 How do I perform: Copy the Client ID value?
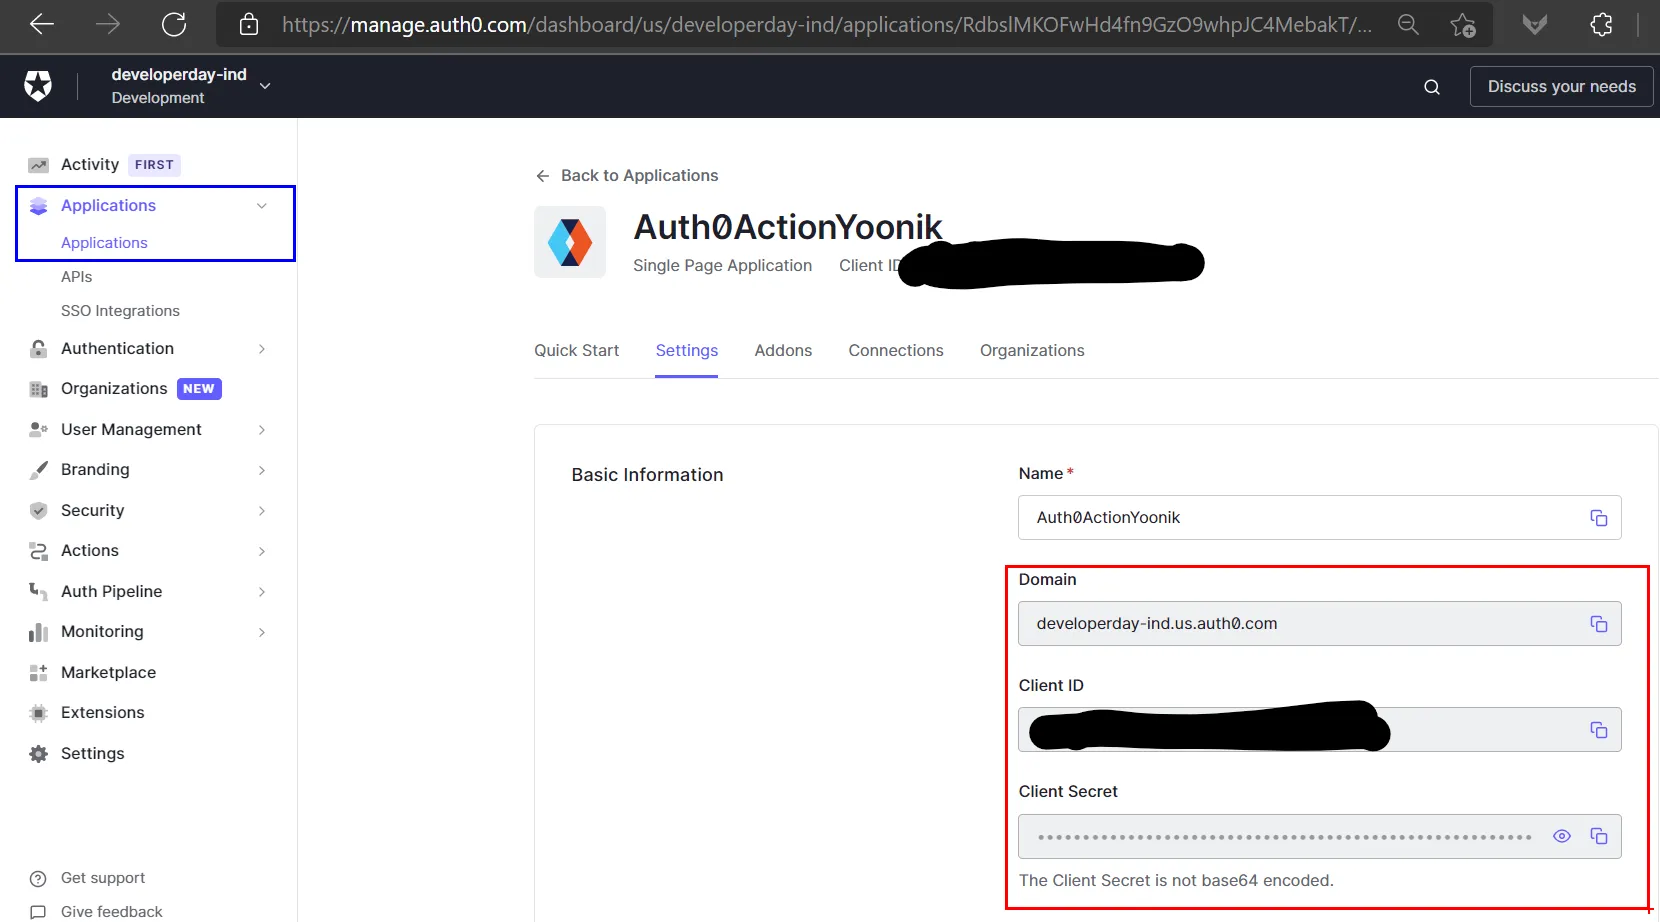pyautogui.click(x=1598, y=730)
